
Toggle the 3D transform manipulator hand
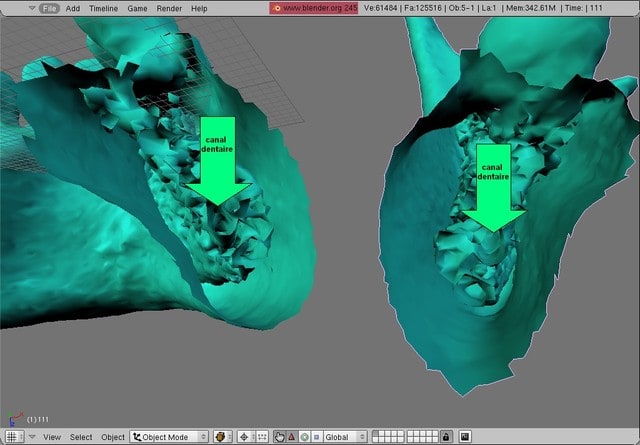tap(280, 437)
